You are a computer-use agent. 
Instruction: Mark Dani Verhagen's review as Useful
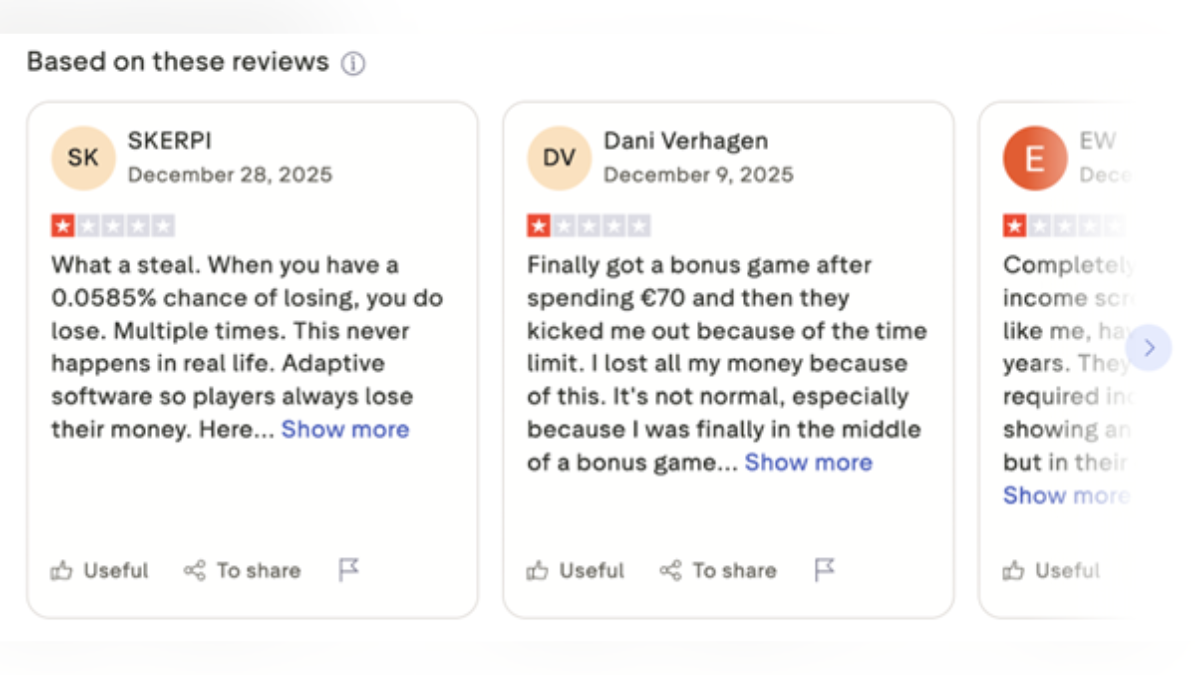pos(576,571)
